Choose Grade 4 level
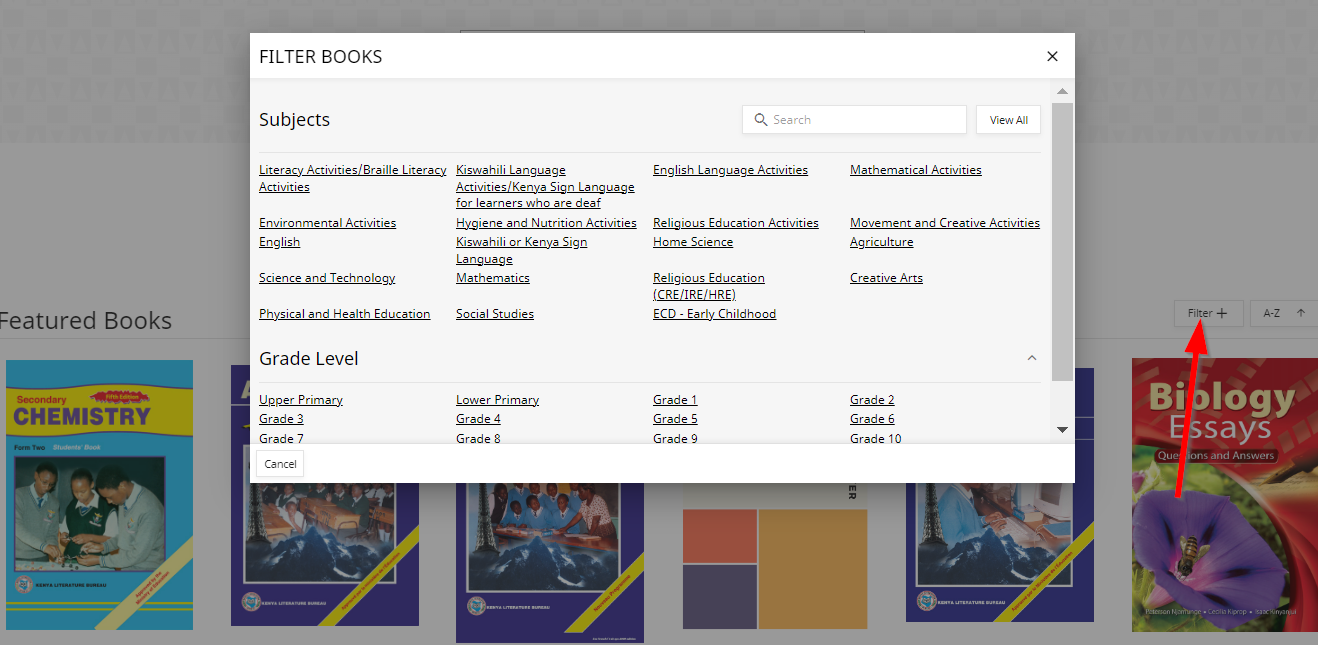 (478, 419)
